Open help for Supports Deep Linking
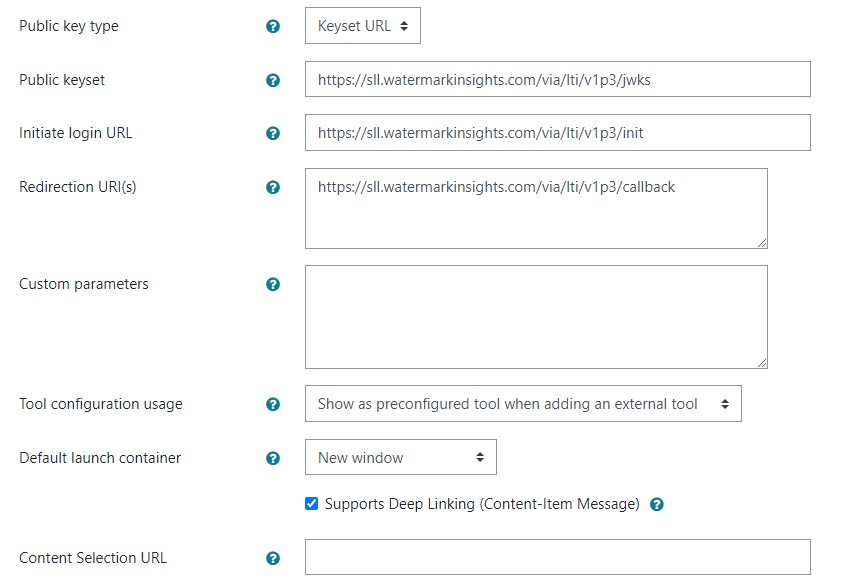 657,504
